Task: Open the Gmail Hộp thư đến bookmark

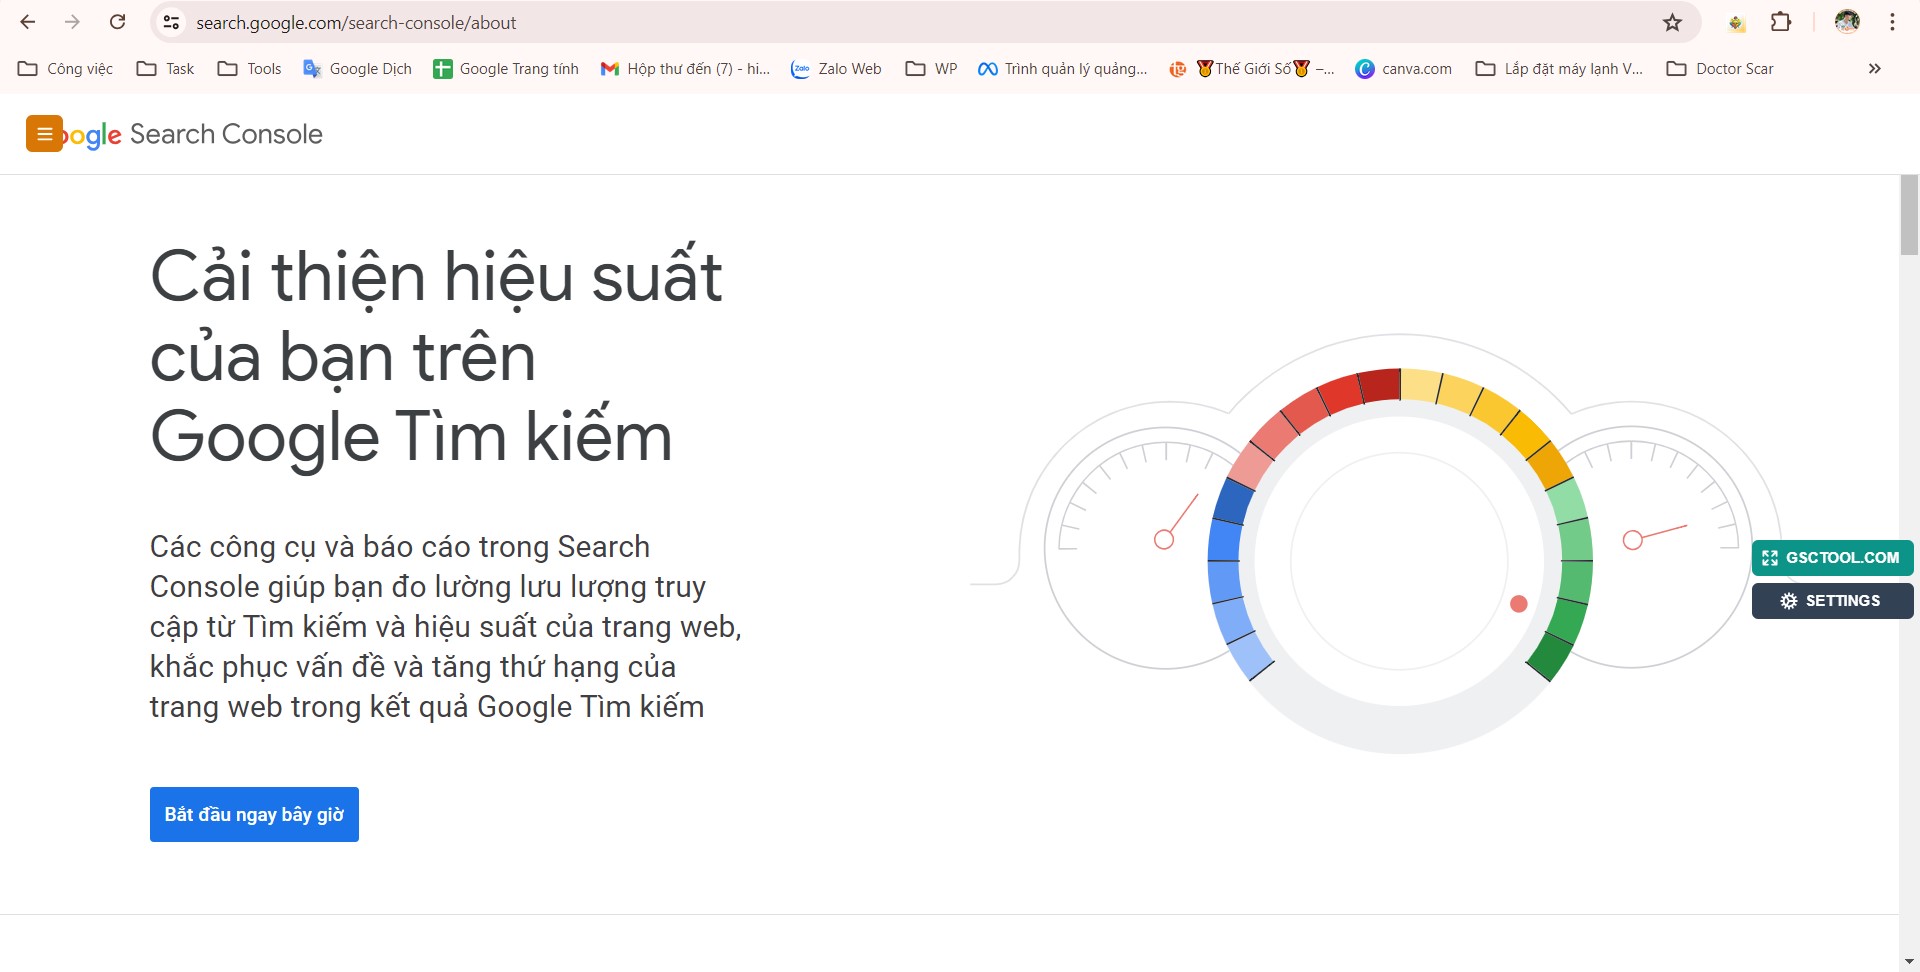Action: [685, 68]
